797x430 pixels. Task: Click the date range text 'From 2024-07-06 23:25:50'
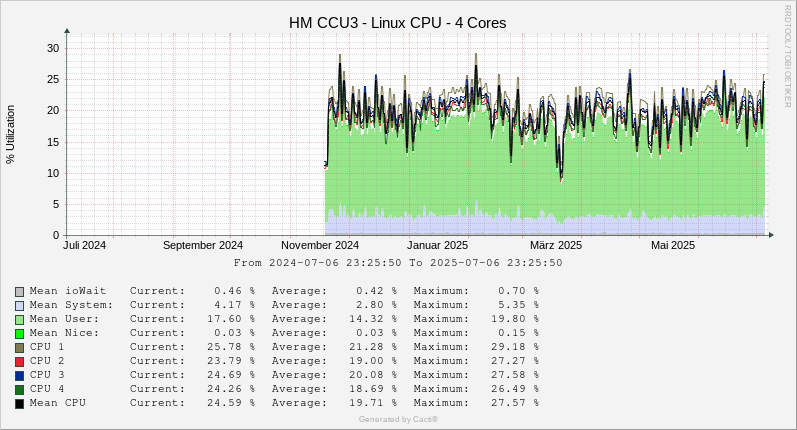(318, 263)
